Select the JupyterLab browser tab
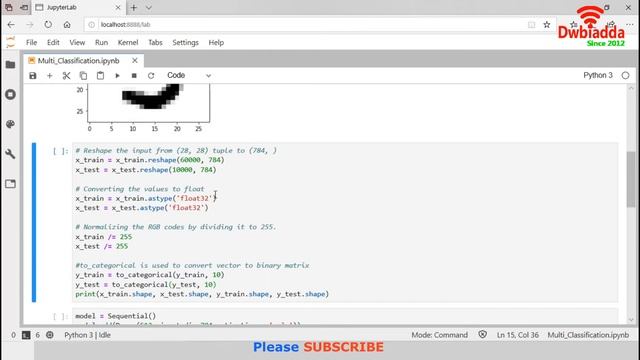 78,7
